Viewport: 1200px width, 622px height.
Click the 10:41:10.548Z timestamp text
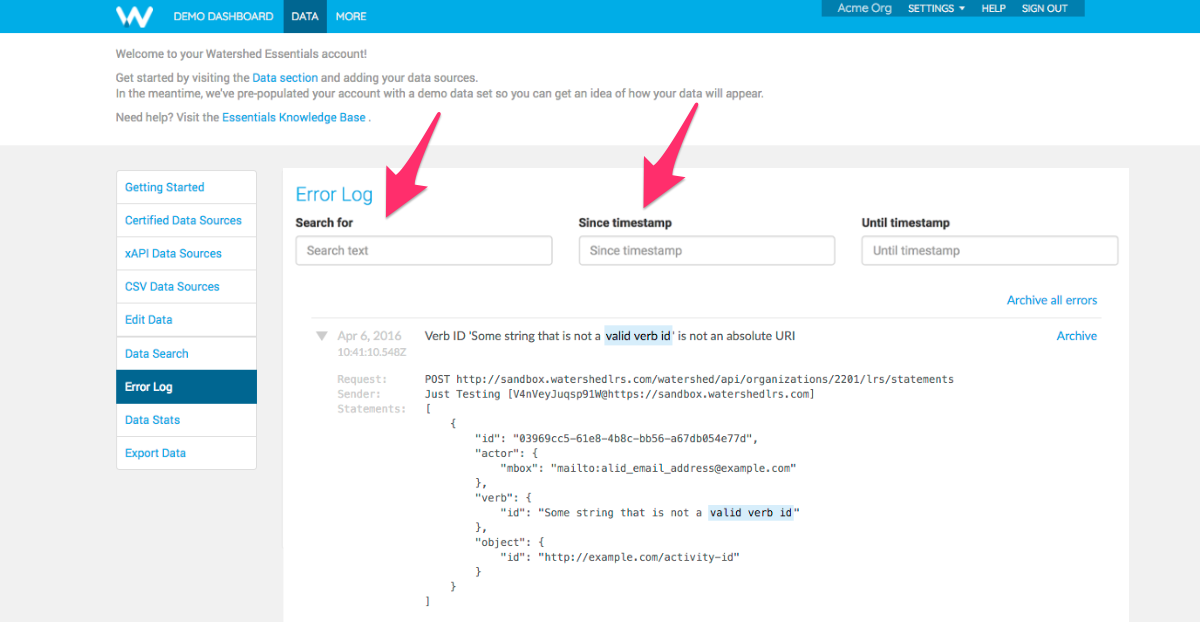pyautogui.click(x=372, y=352)
